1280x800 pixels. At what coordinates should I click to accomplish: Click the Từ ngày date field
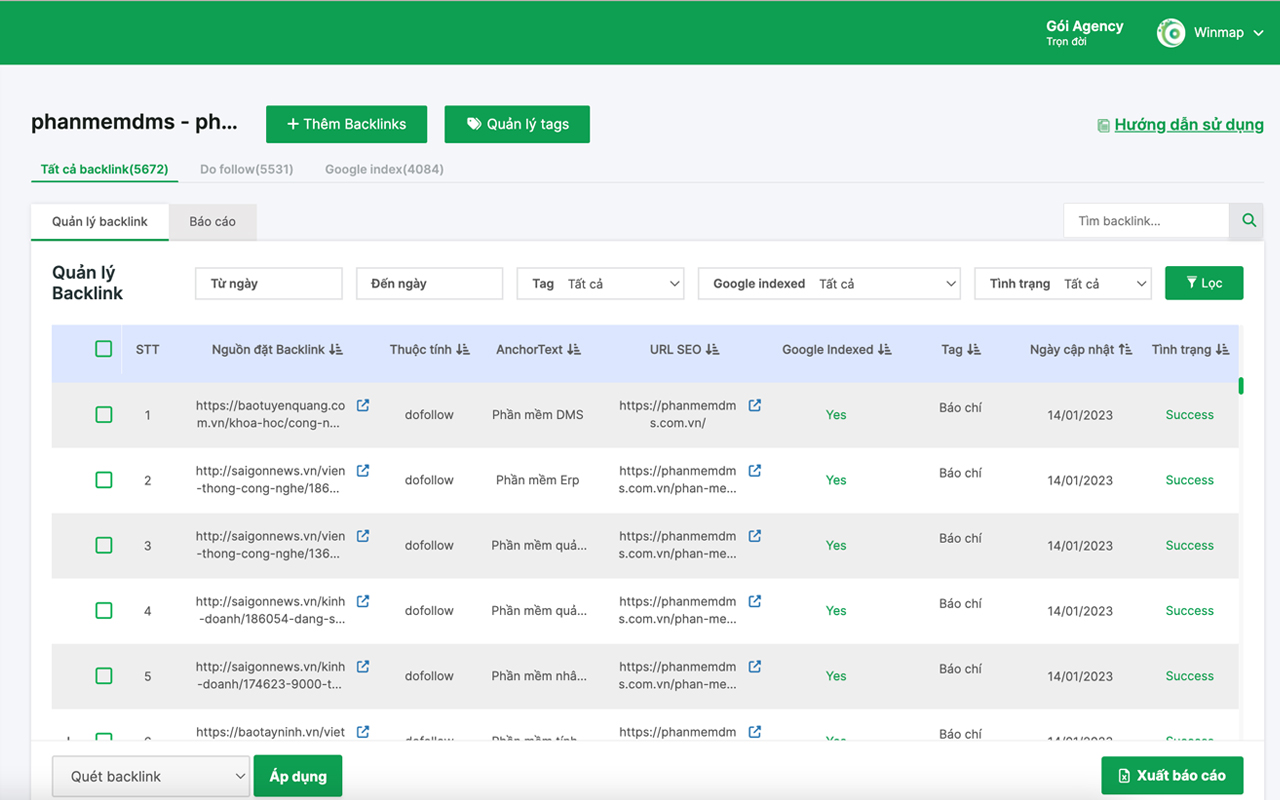point(269,284)
